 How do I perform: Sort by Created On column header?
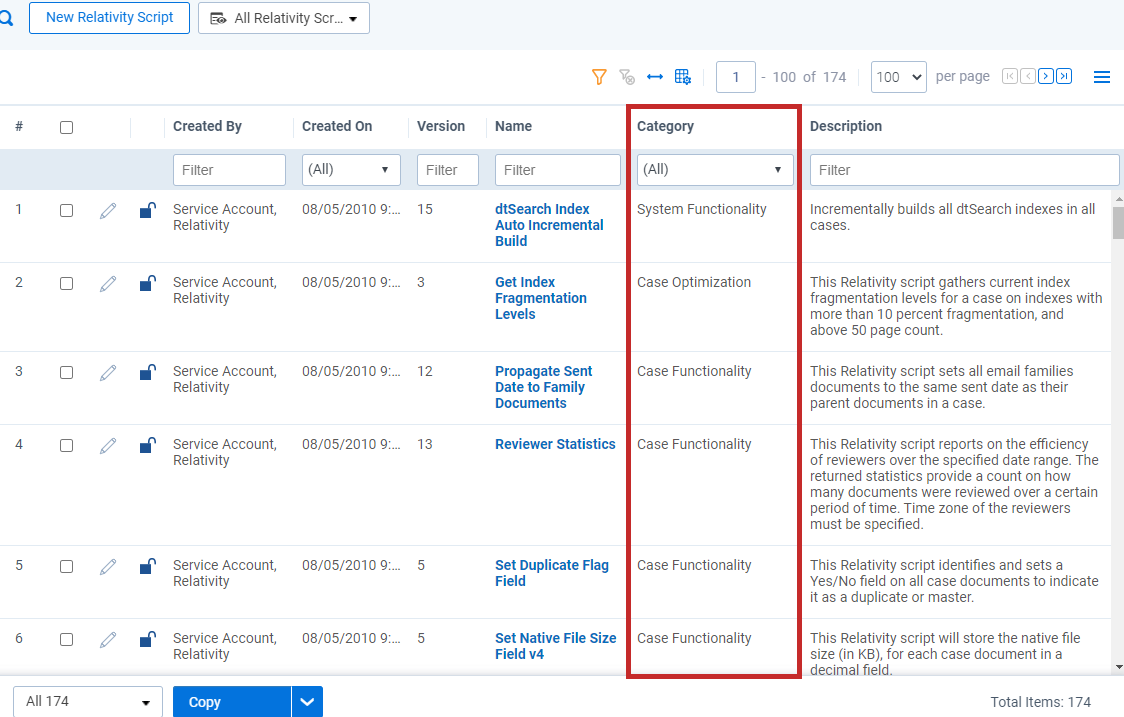pyautogui.click(x=337, y=126)
